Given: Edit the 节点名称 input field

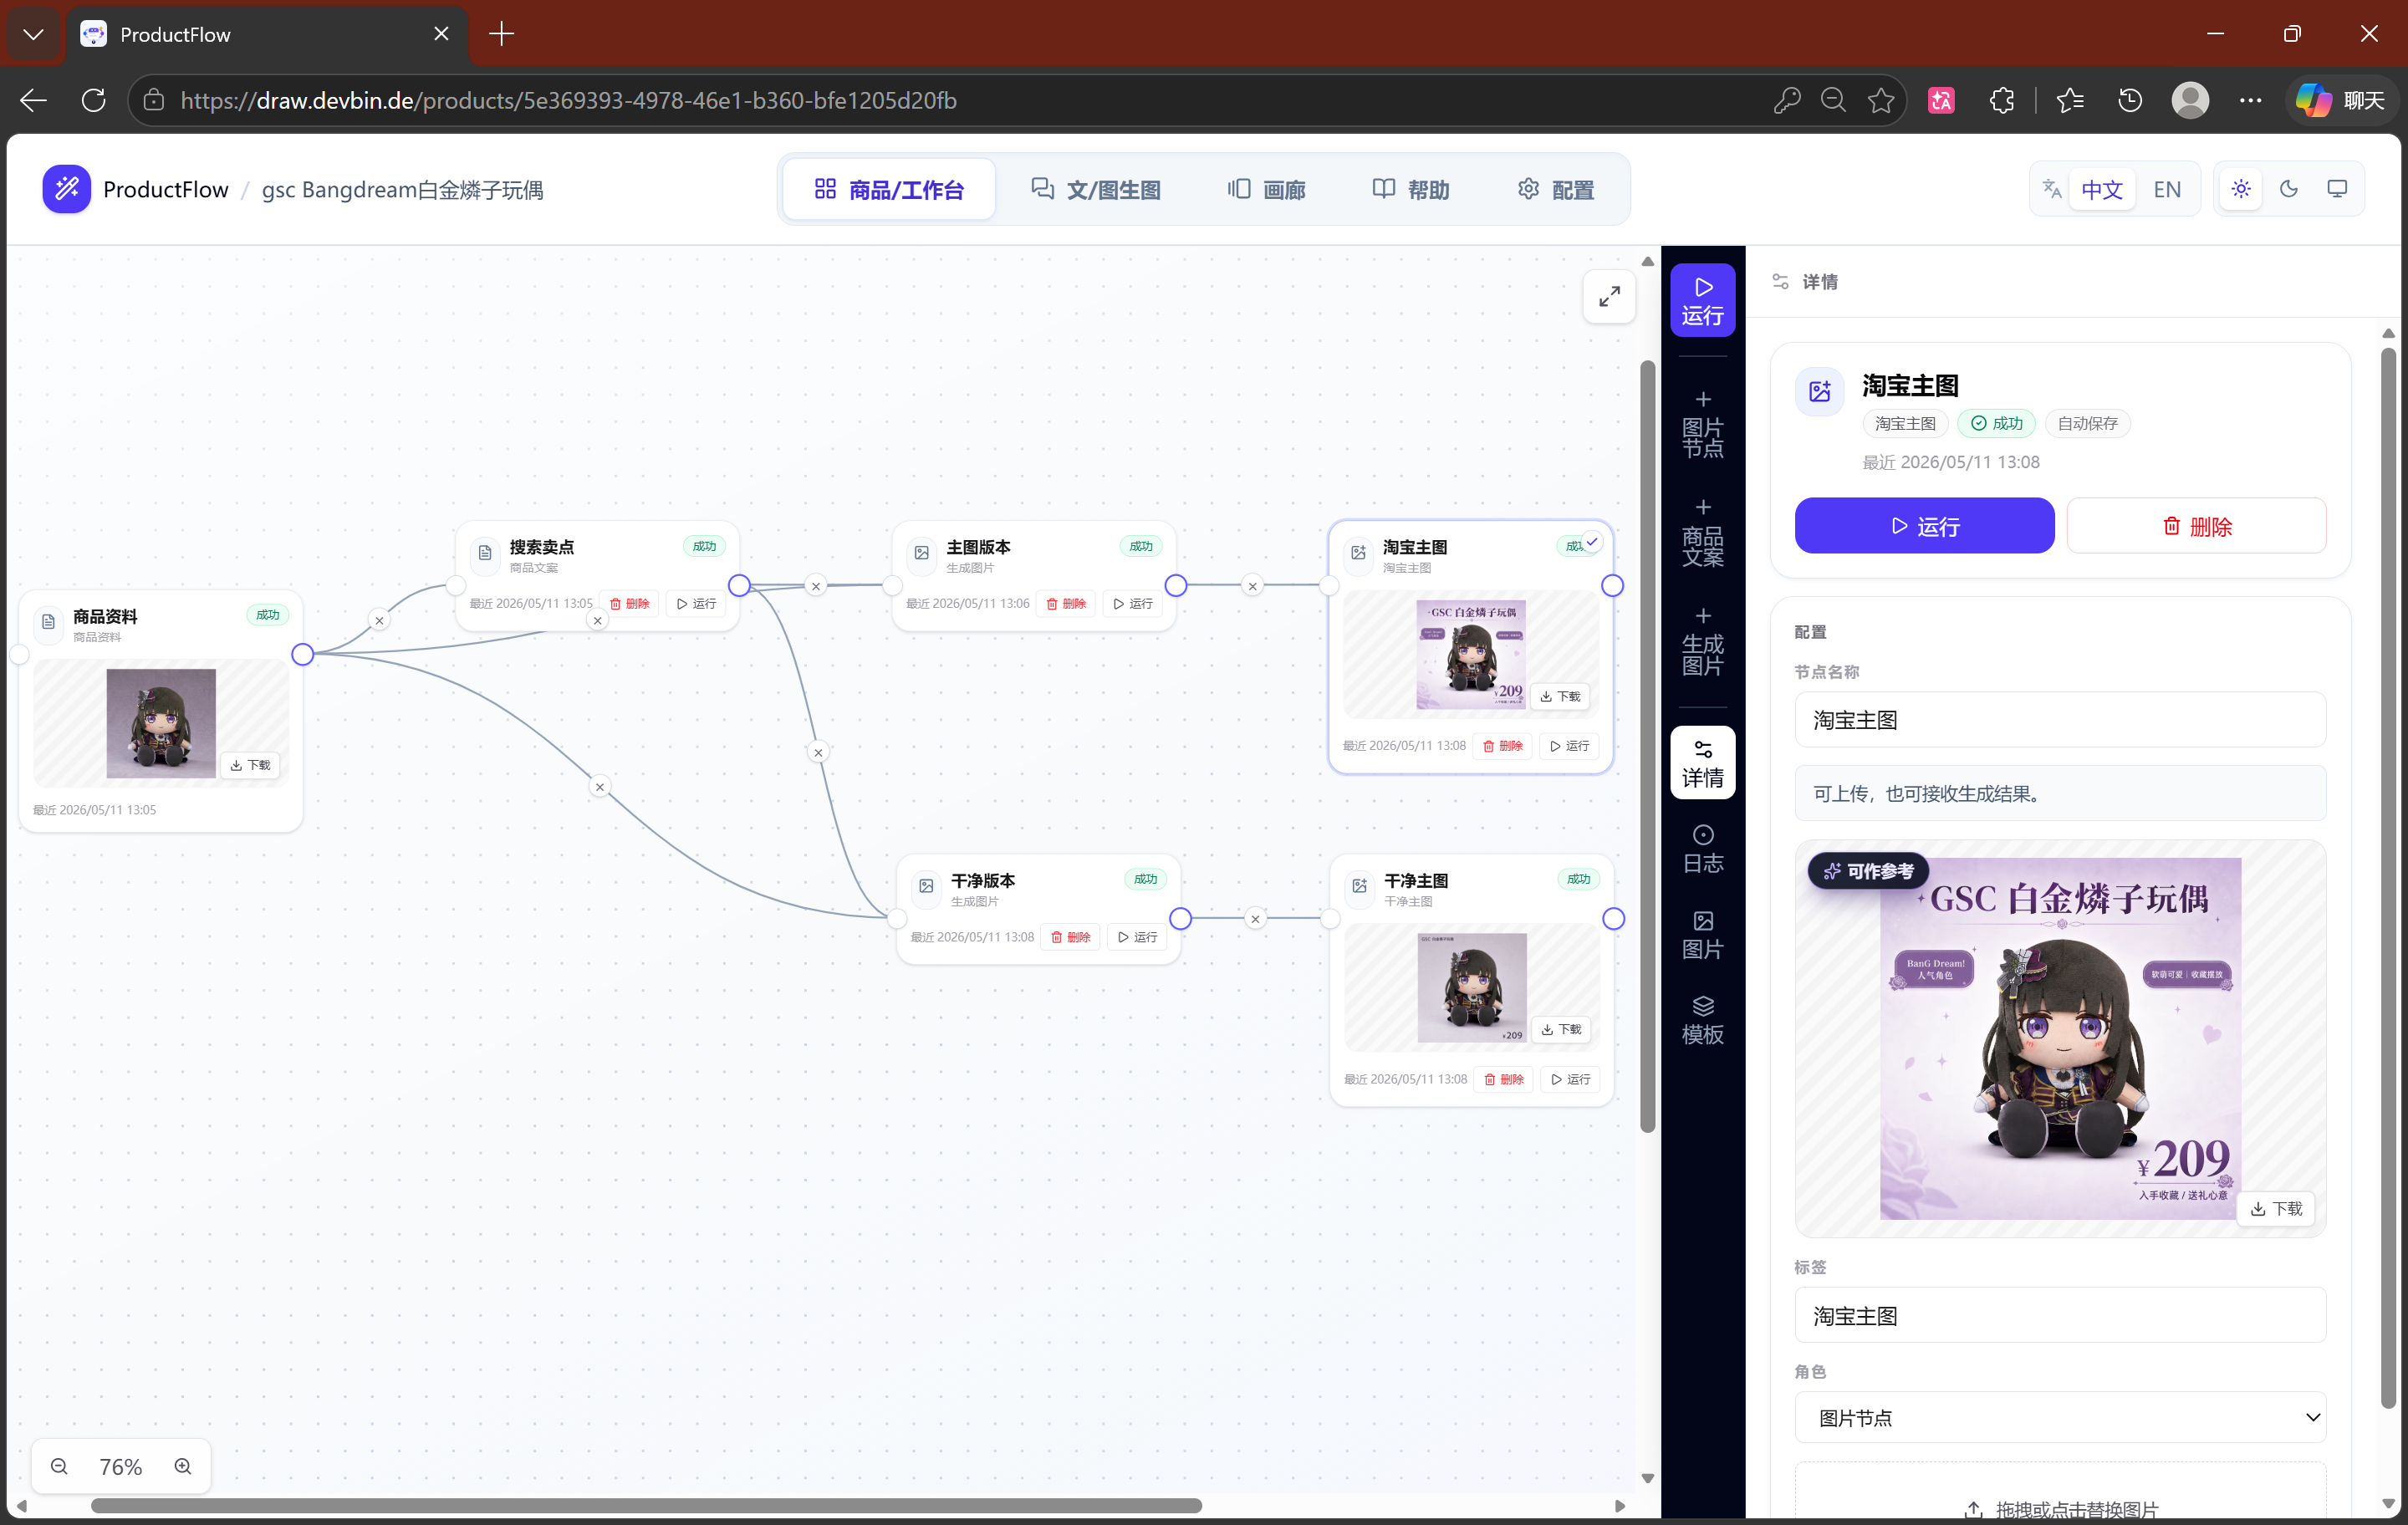Looking at the screenshot, I should 2060,720.
